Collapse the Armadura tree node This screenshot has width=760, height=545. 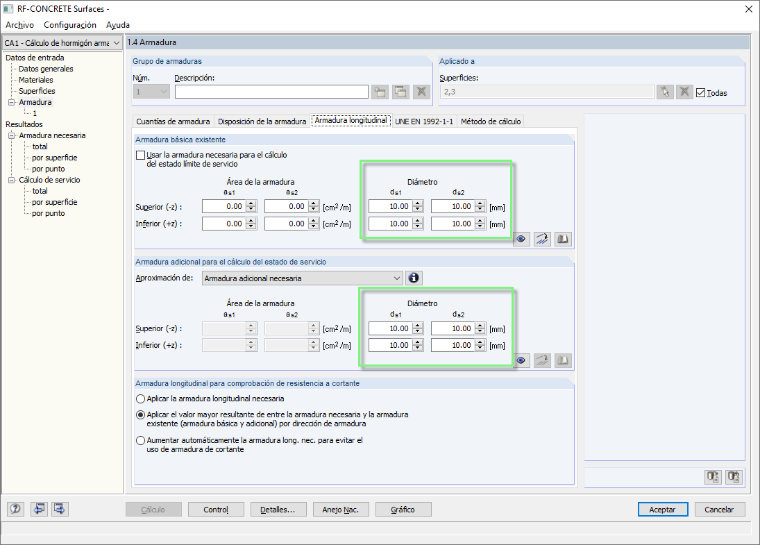[x=12, y=102]
